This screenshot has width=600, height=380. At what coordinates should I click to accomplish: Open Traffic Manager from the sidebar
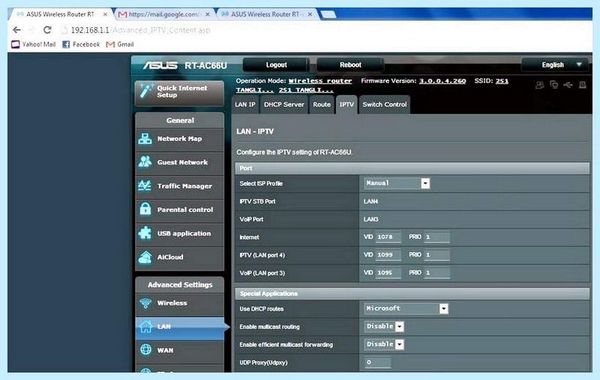[179, 186]
